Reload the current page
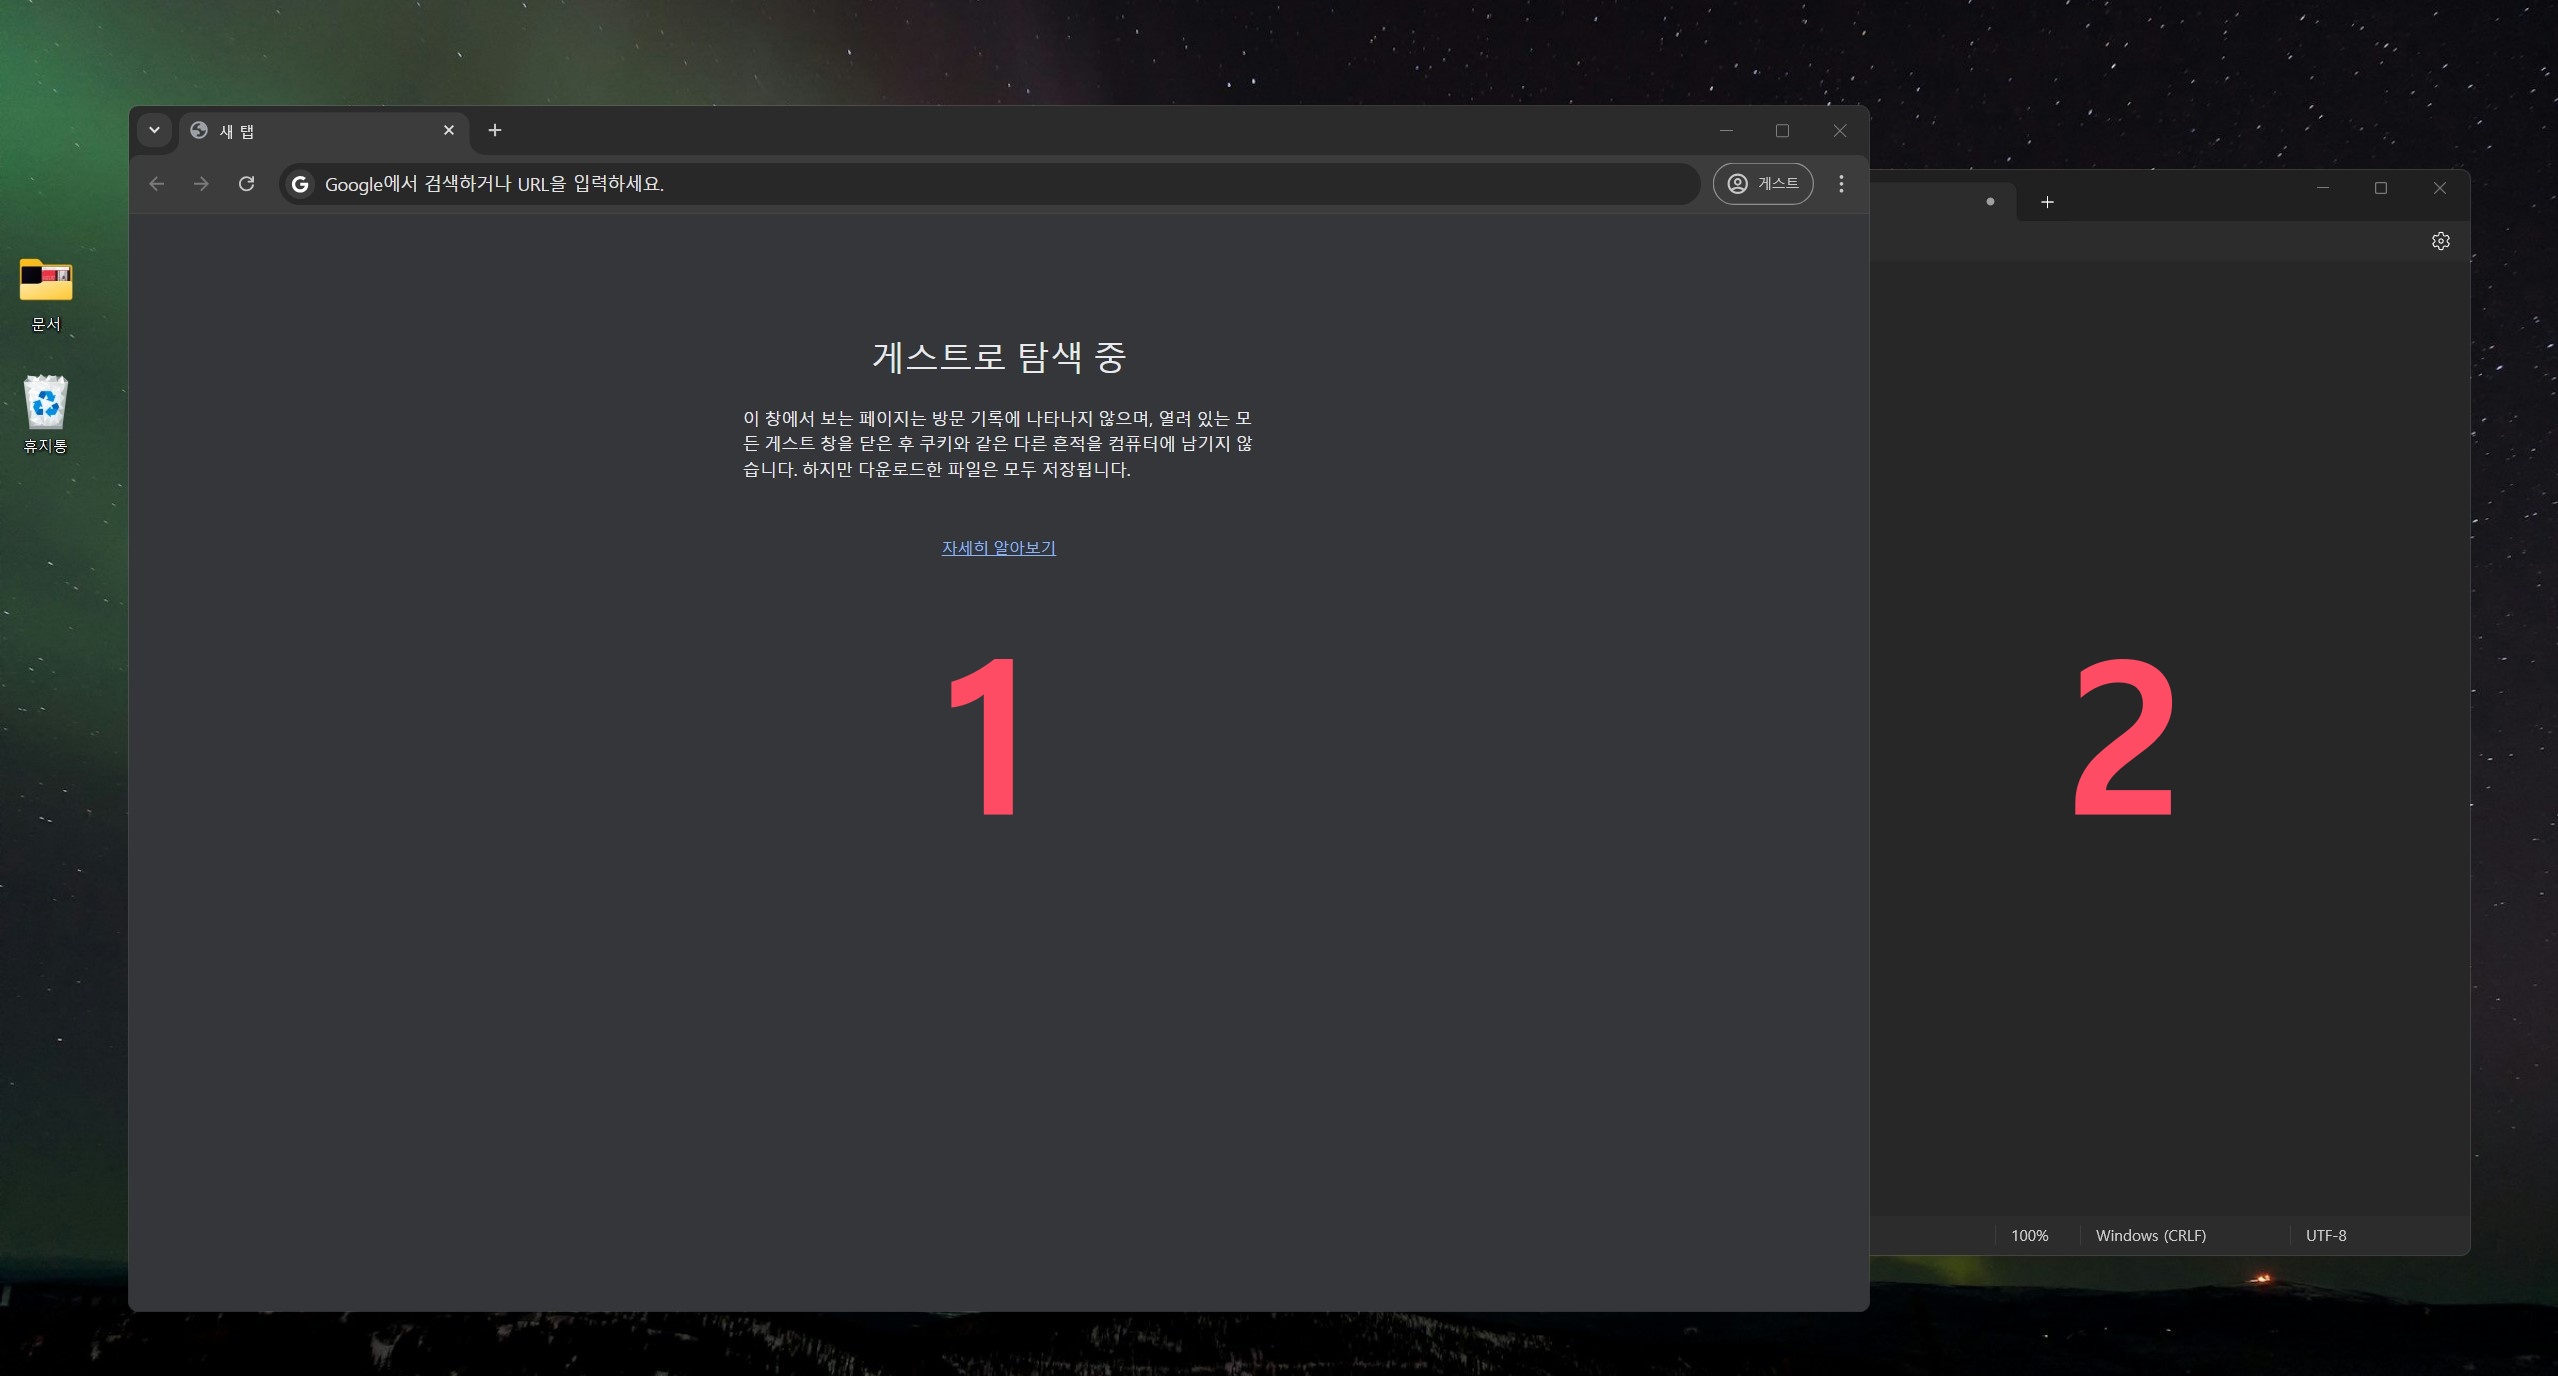This screenshot has height=1376, width=2558. click(x=246, y=184)
